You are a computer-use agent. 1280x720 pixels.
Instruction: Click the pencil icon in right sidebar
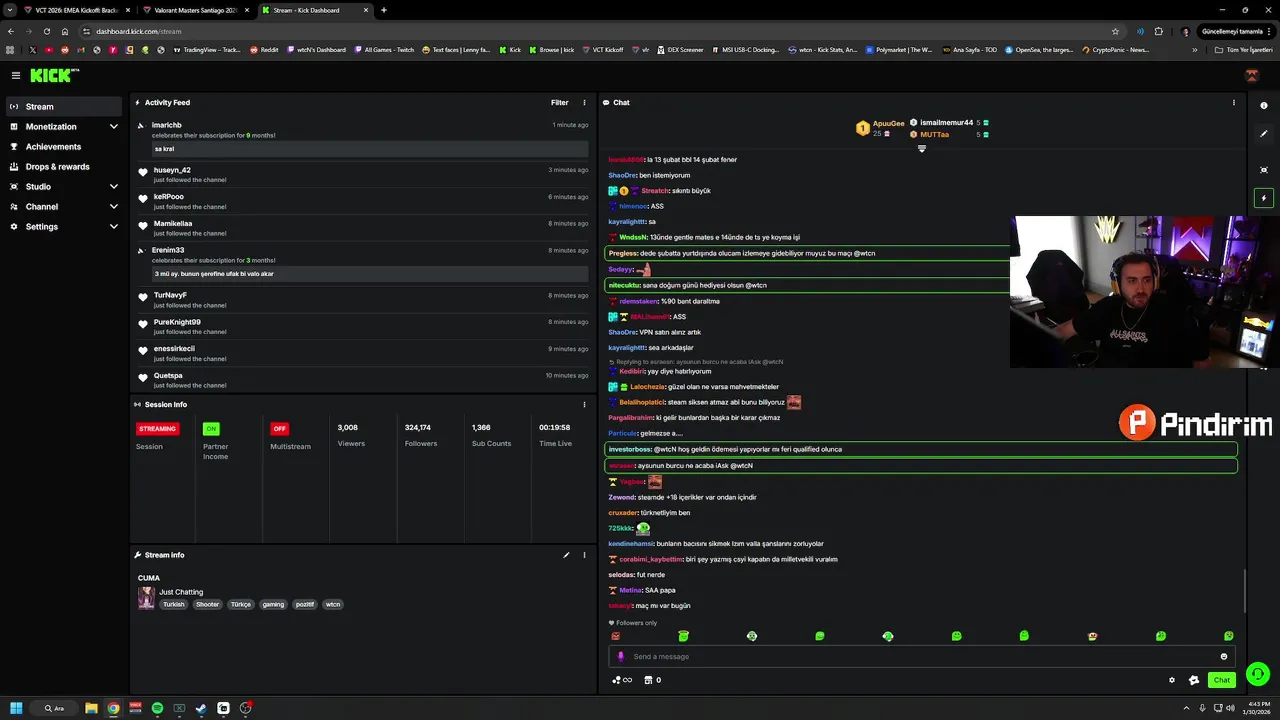1264,133
